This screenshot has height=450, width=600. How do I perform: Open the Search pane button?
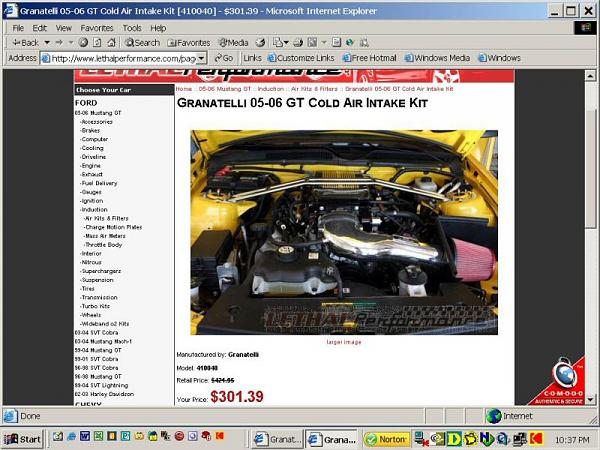click(142, 42)
